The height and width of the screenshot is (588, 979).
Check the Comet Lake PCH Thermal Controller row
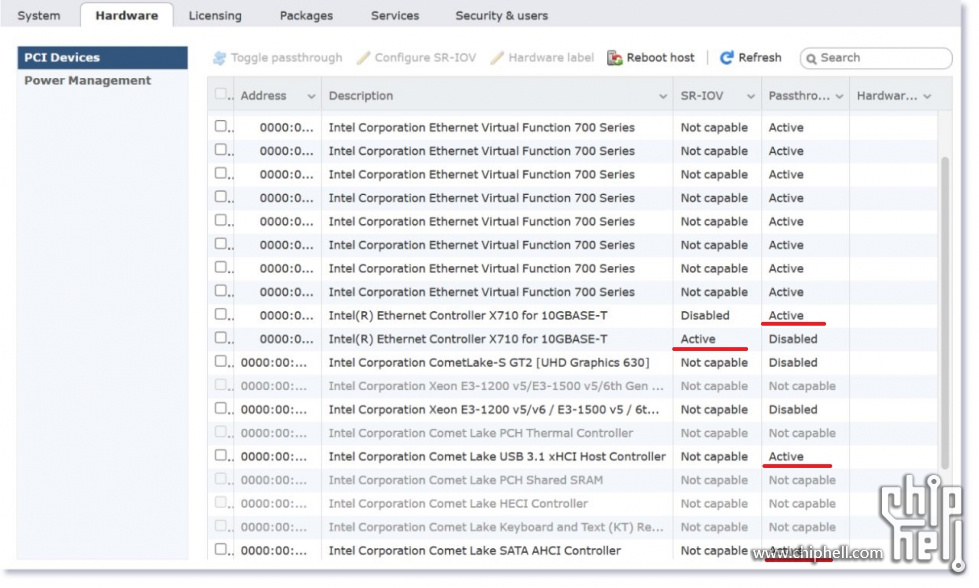[x=220, y=432]
